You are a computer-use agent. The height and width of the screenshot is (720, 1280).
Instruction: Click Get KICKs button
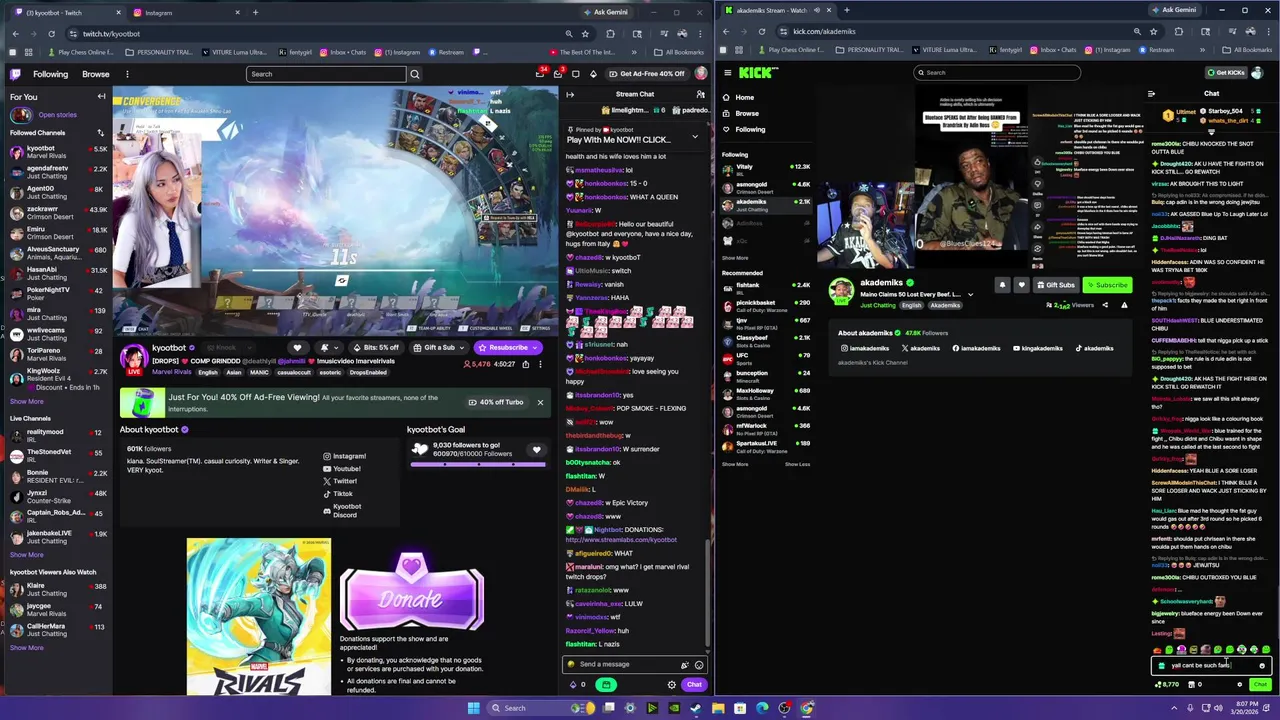1226,72
